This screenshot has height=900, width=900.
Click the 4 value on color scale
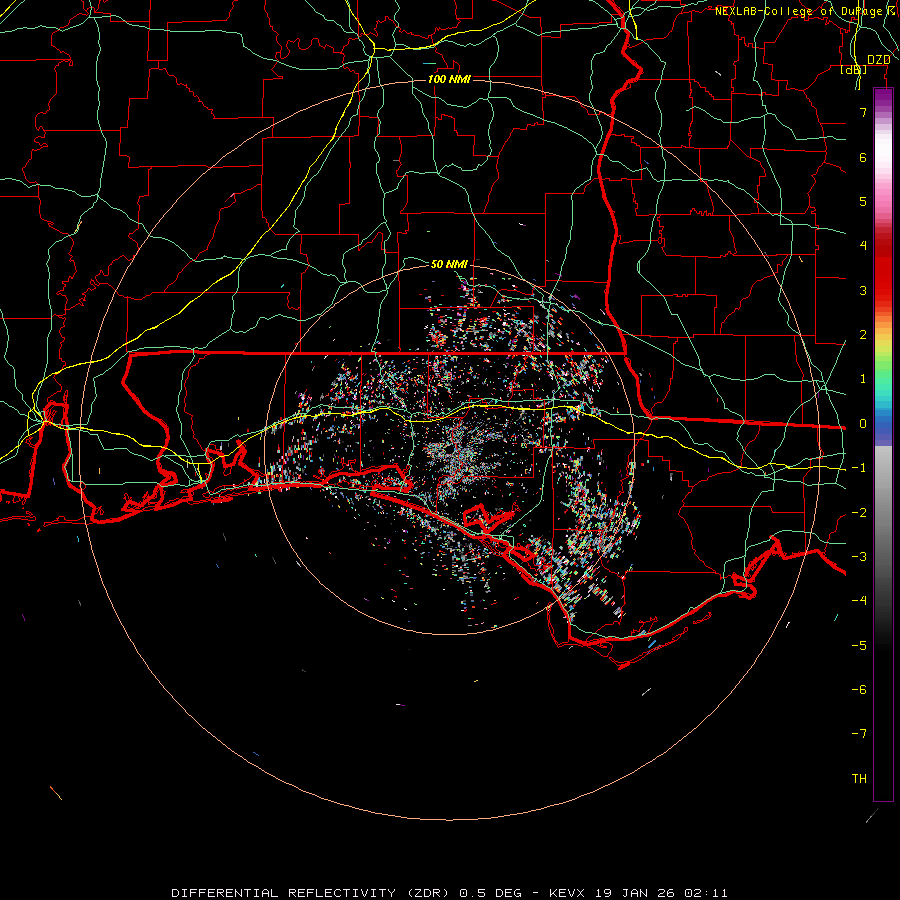tap(863, 246)
